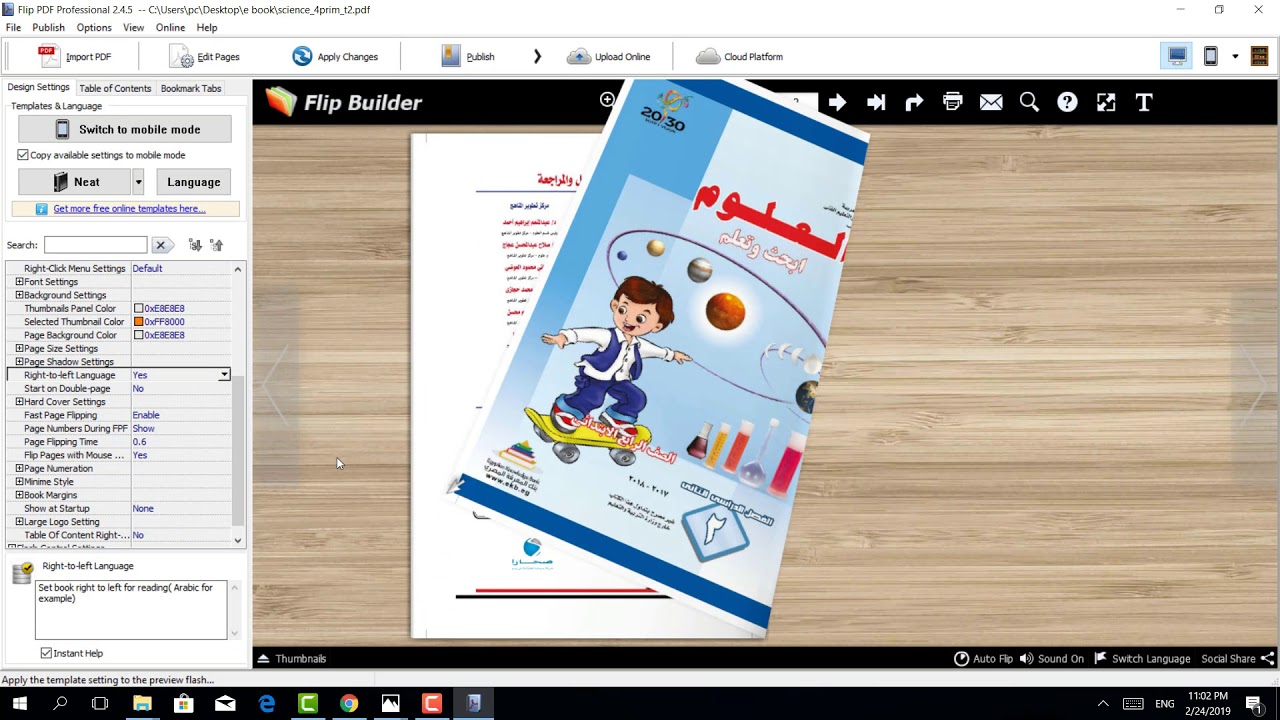Toggle the Instant Help checkbox
The height and width of the screenshot is (720, 1280).
click(x=46, y=653)
